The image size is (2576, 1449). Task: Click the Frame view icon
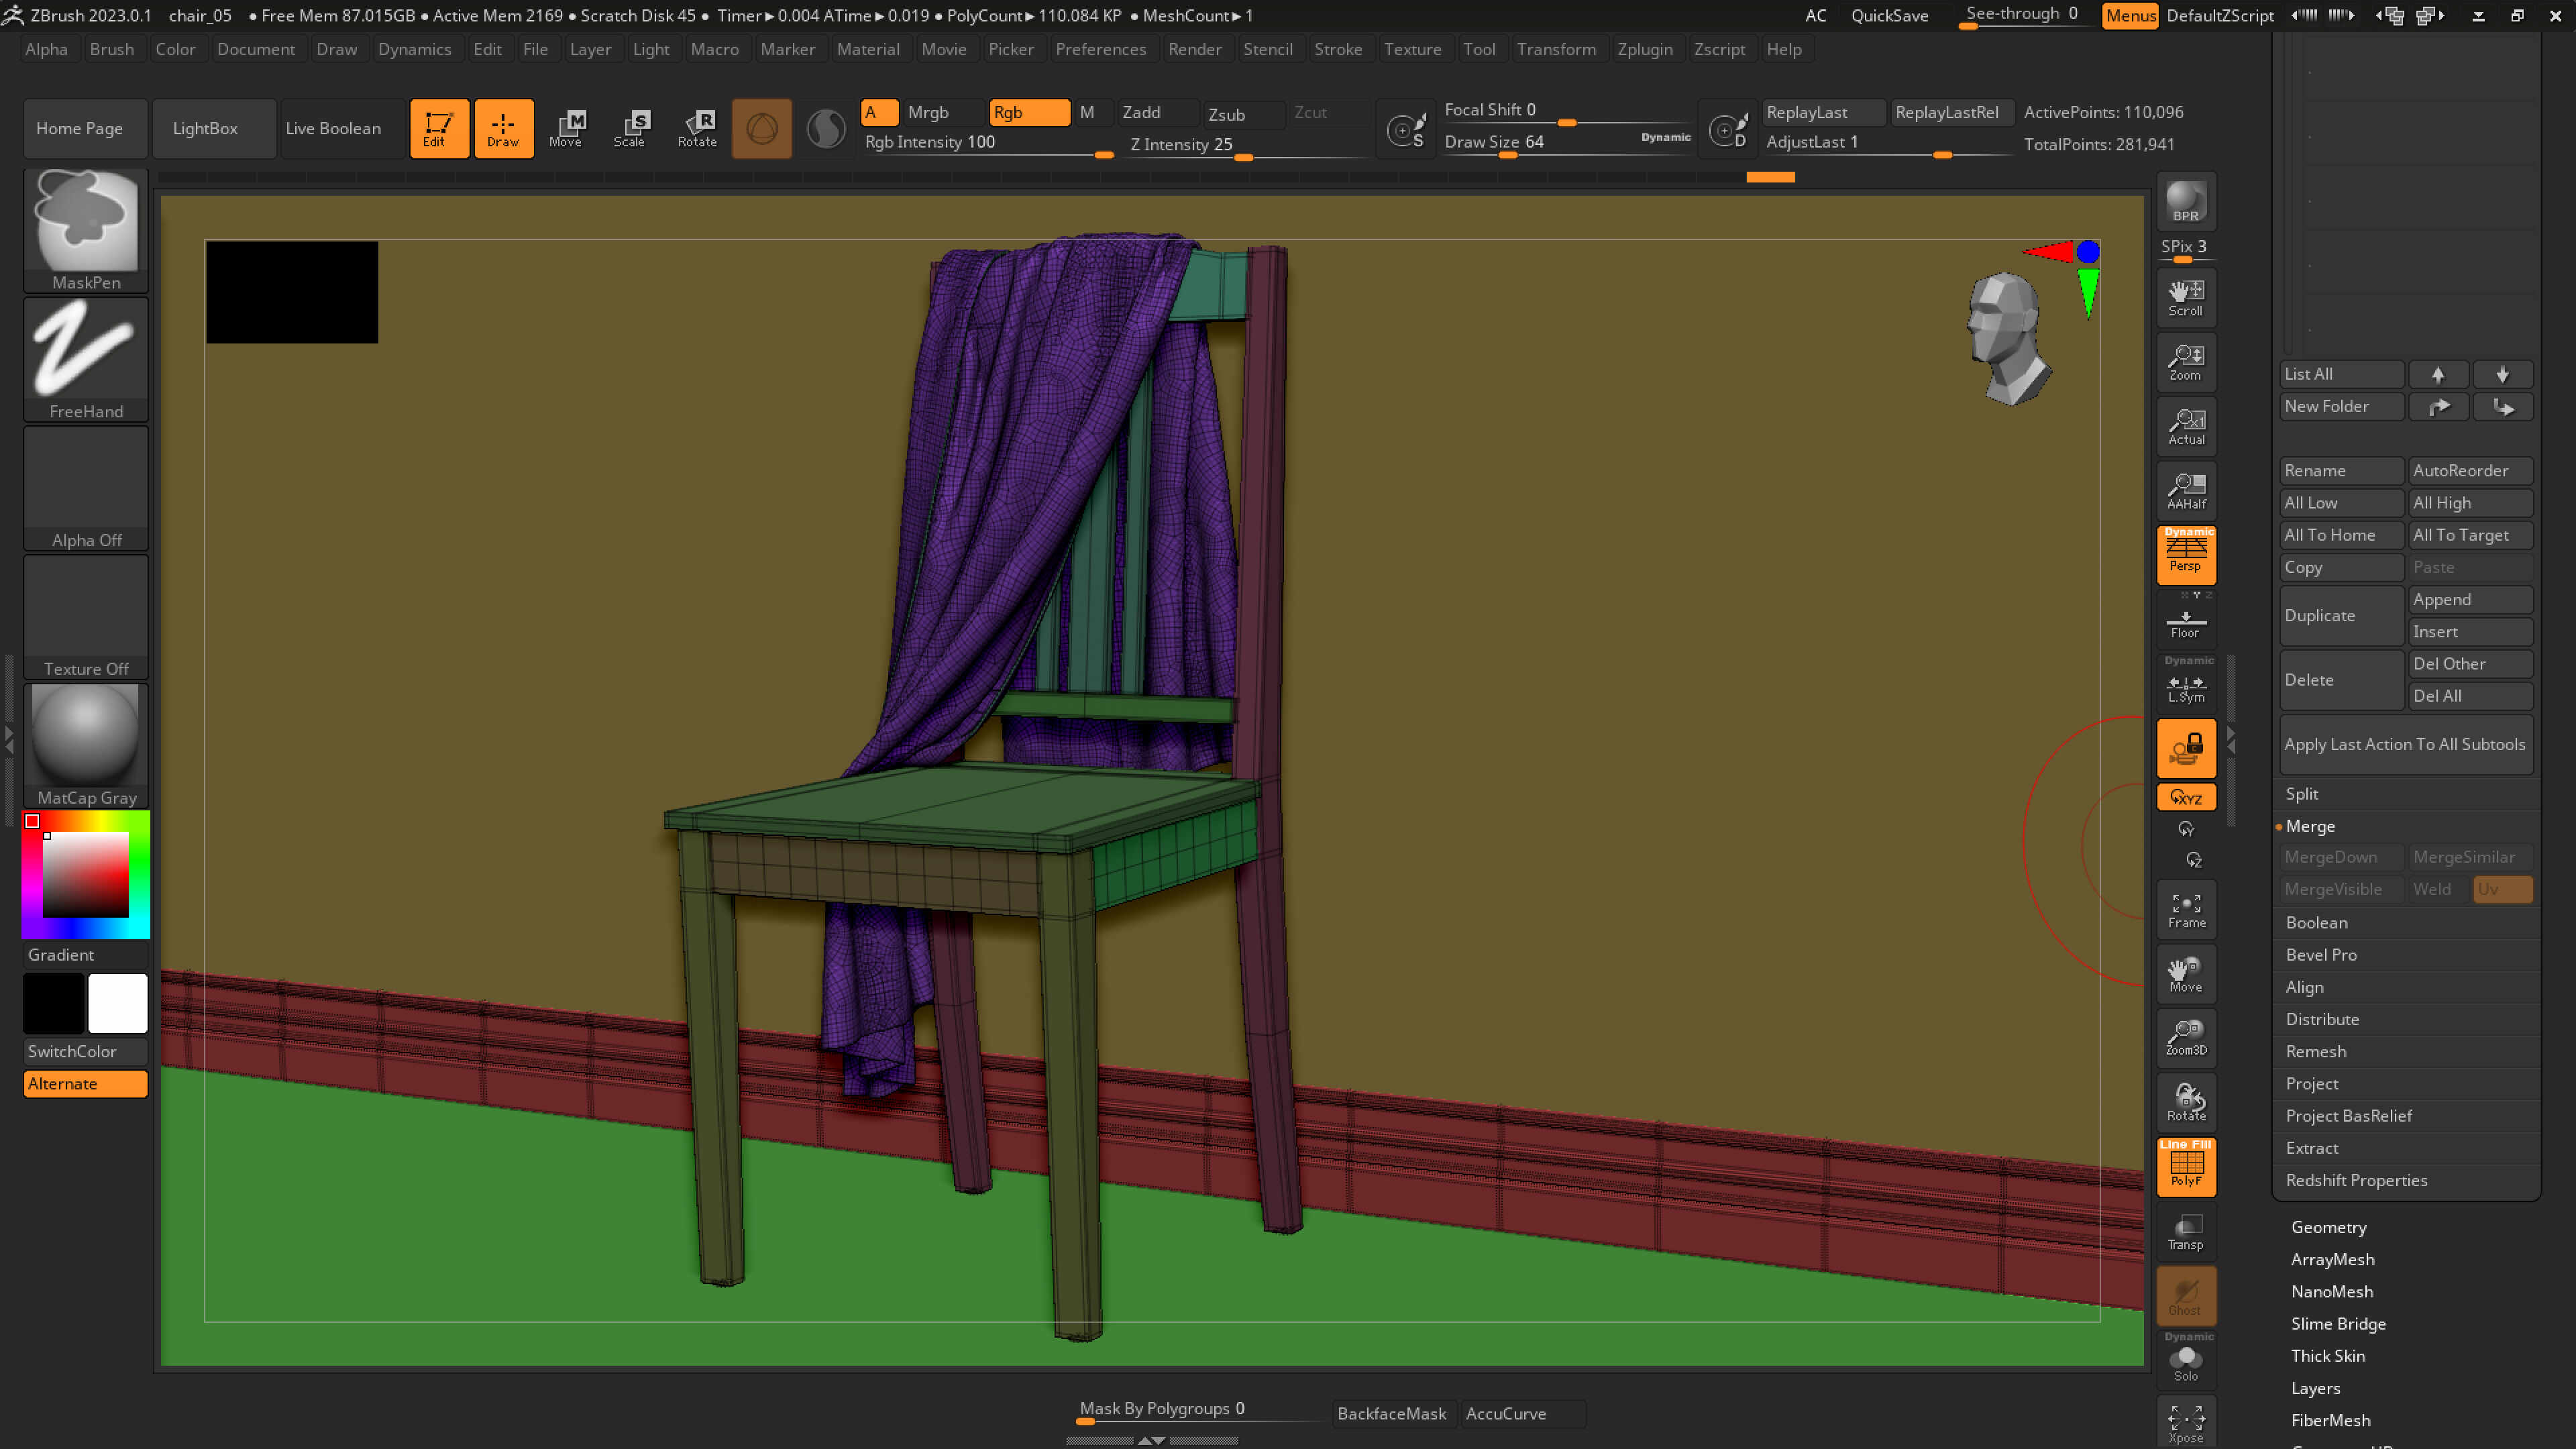pos(2185,909)
